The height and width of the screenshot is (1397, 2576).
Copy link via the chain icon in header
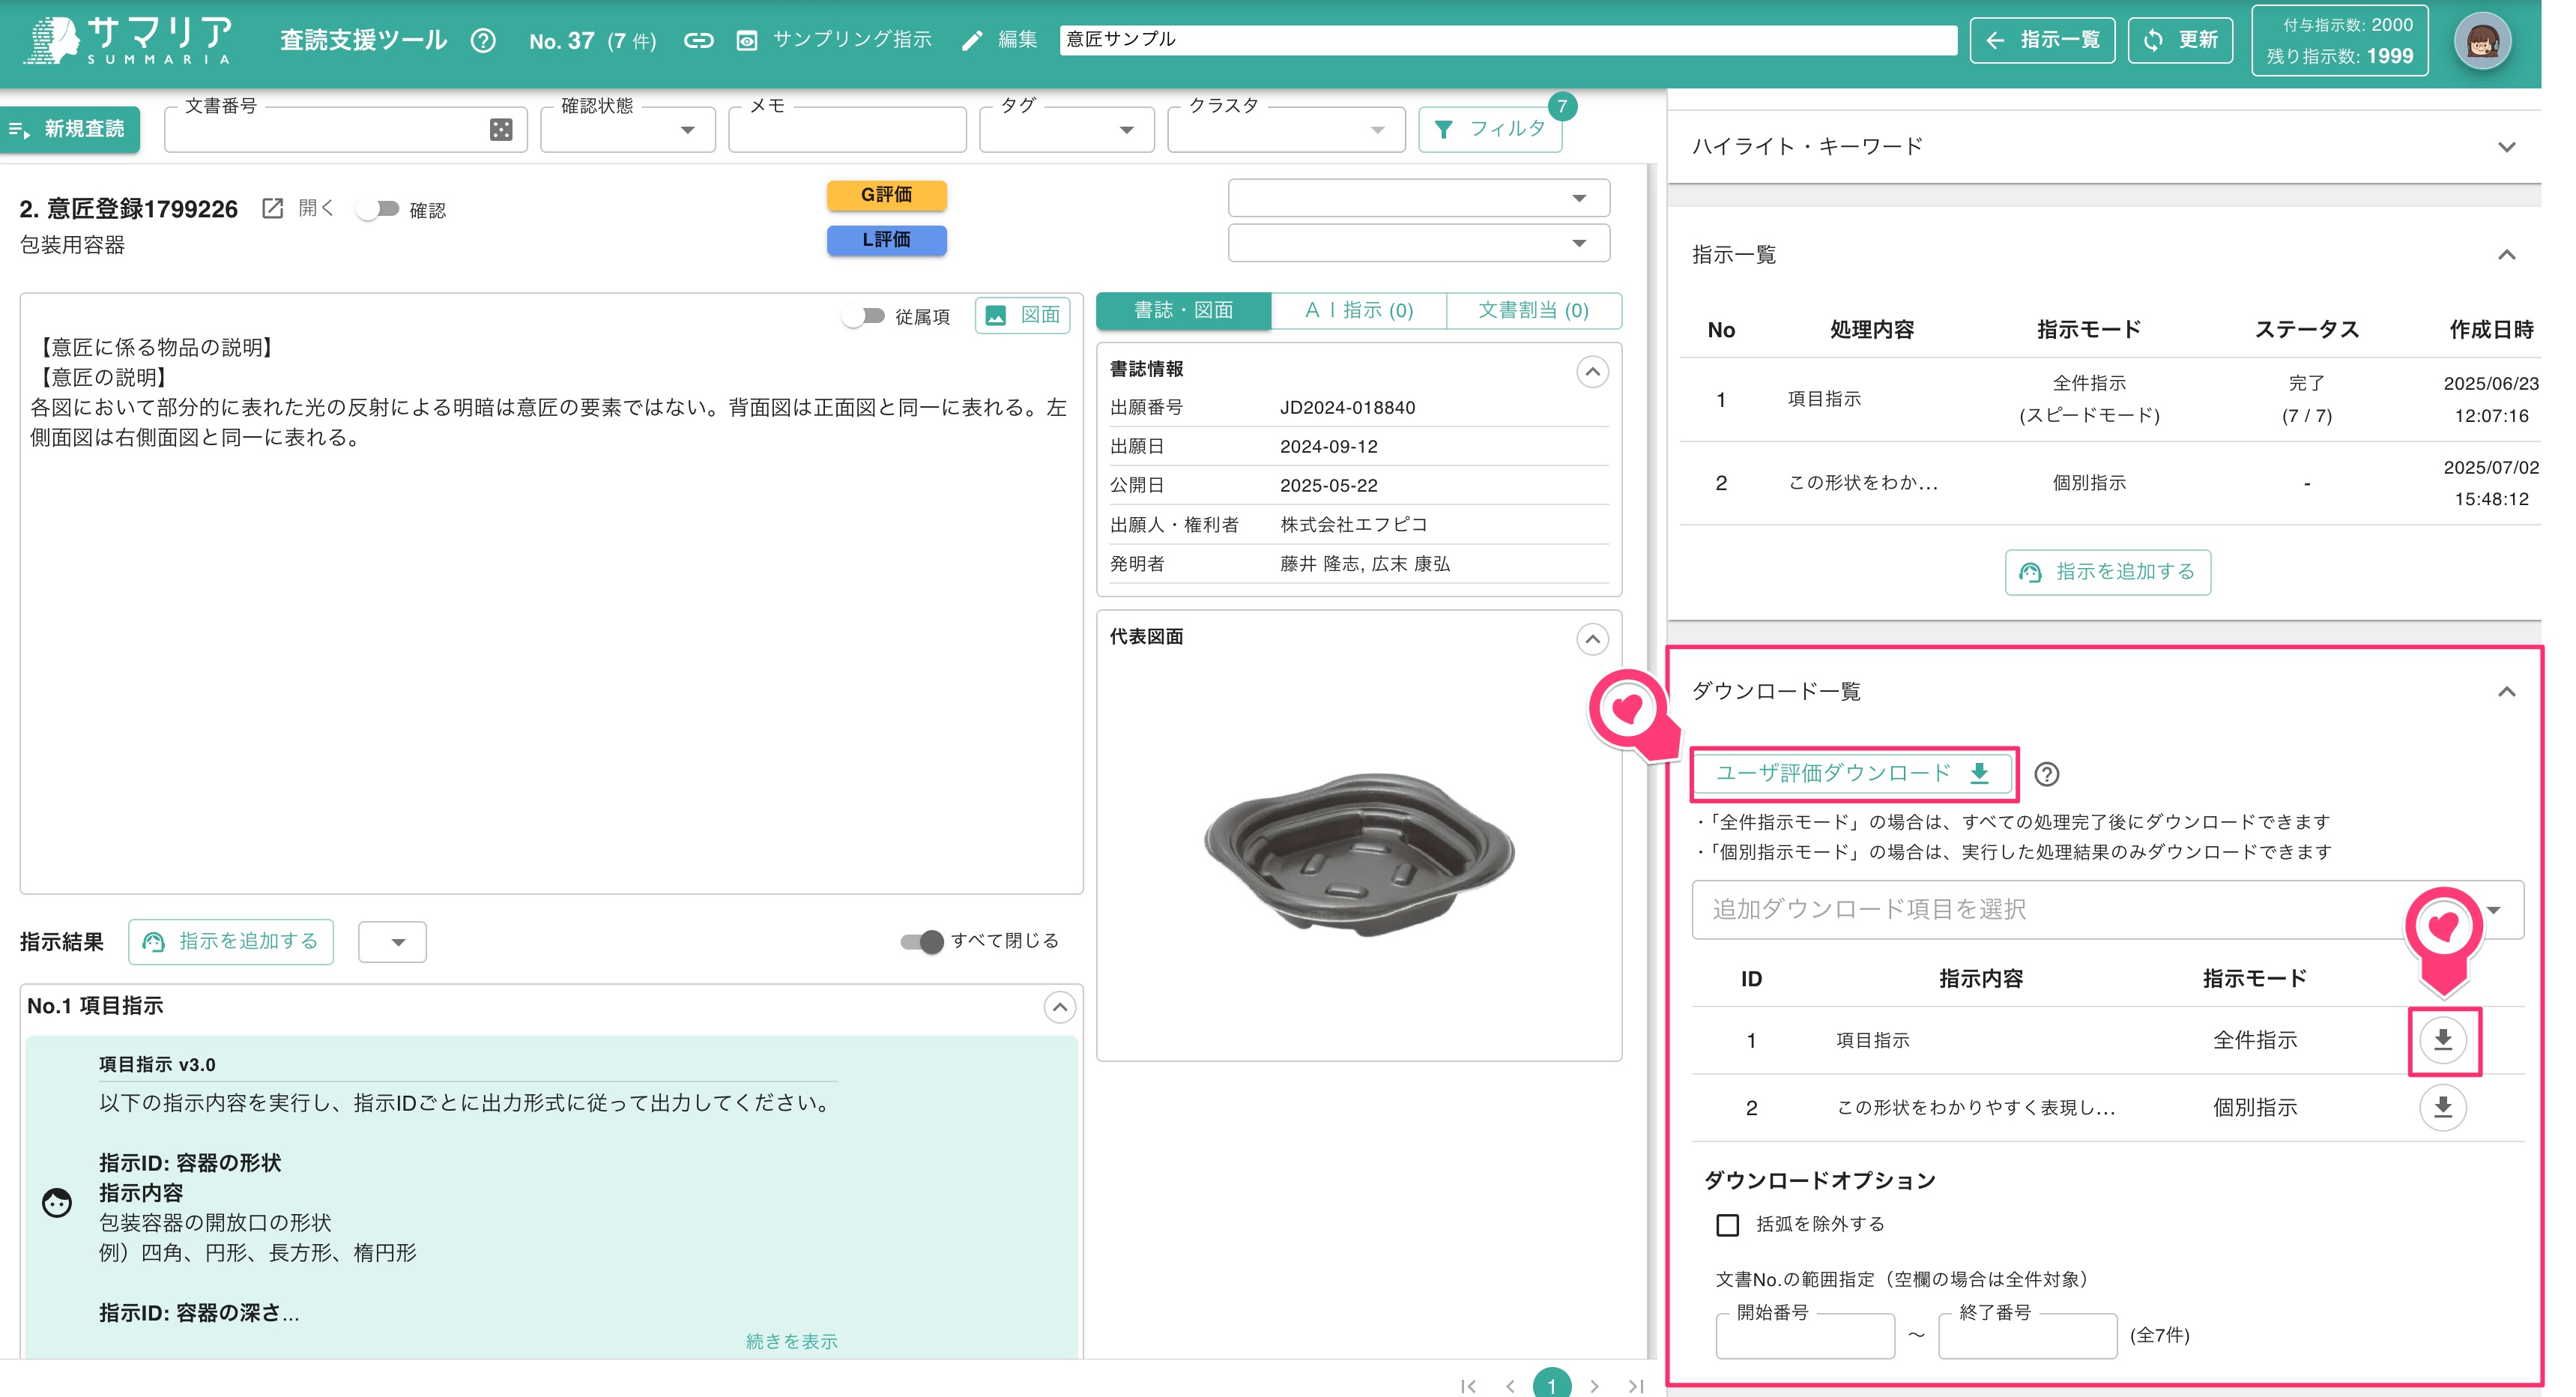(x=698, y=40)
